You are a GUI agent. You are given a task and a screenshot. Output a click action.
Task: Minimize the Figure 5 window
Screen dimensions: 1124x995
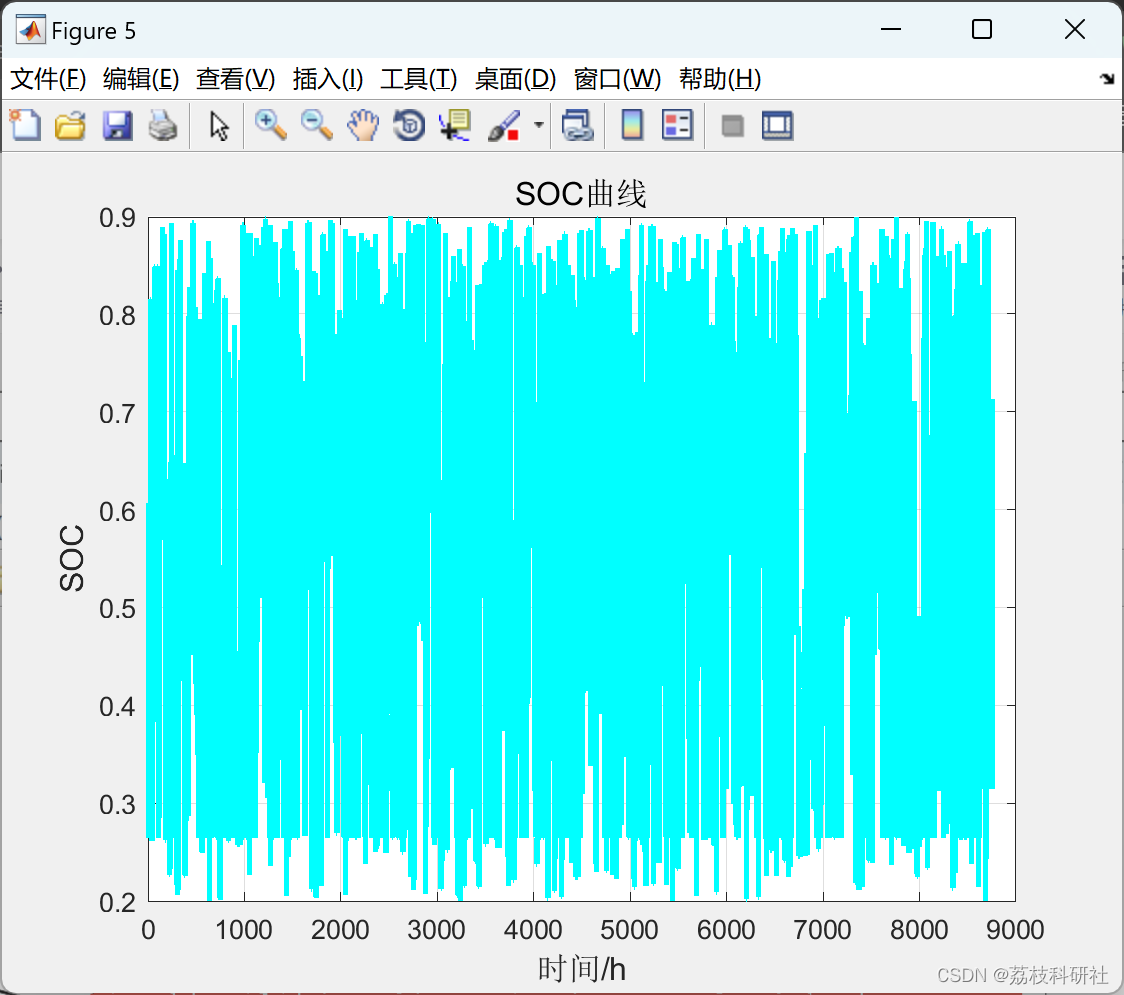point(891,29)
